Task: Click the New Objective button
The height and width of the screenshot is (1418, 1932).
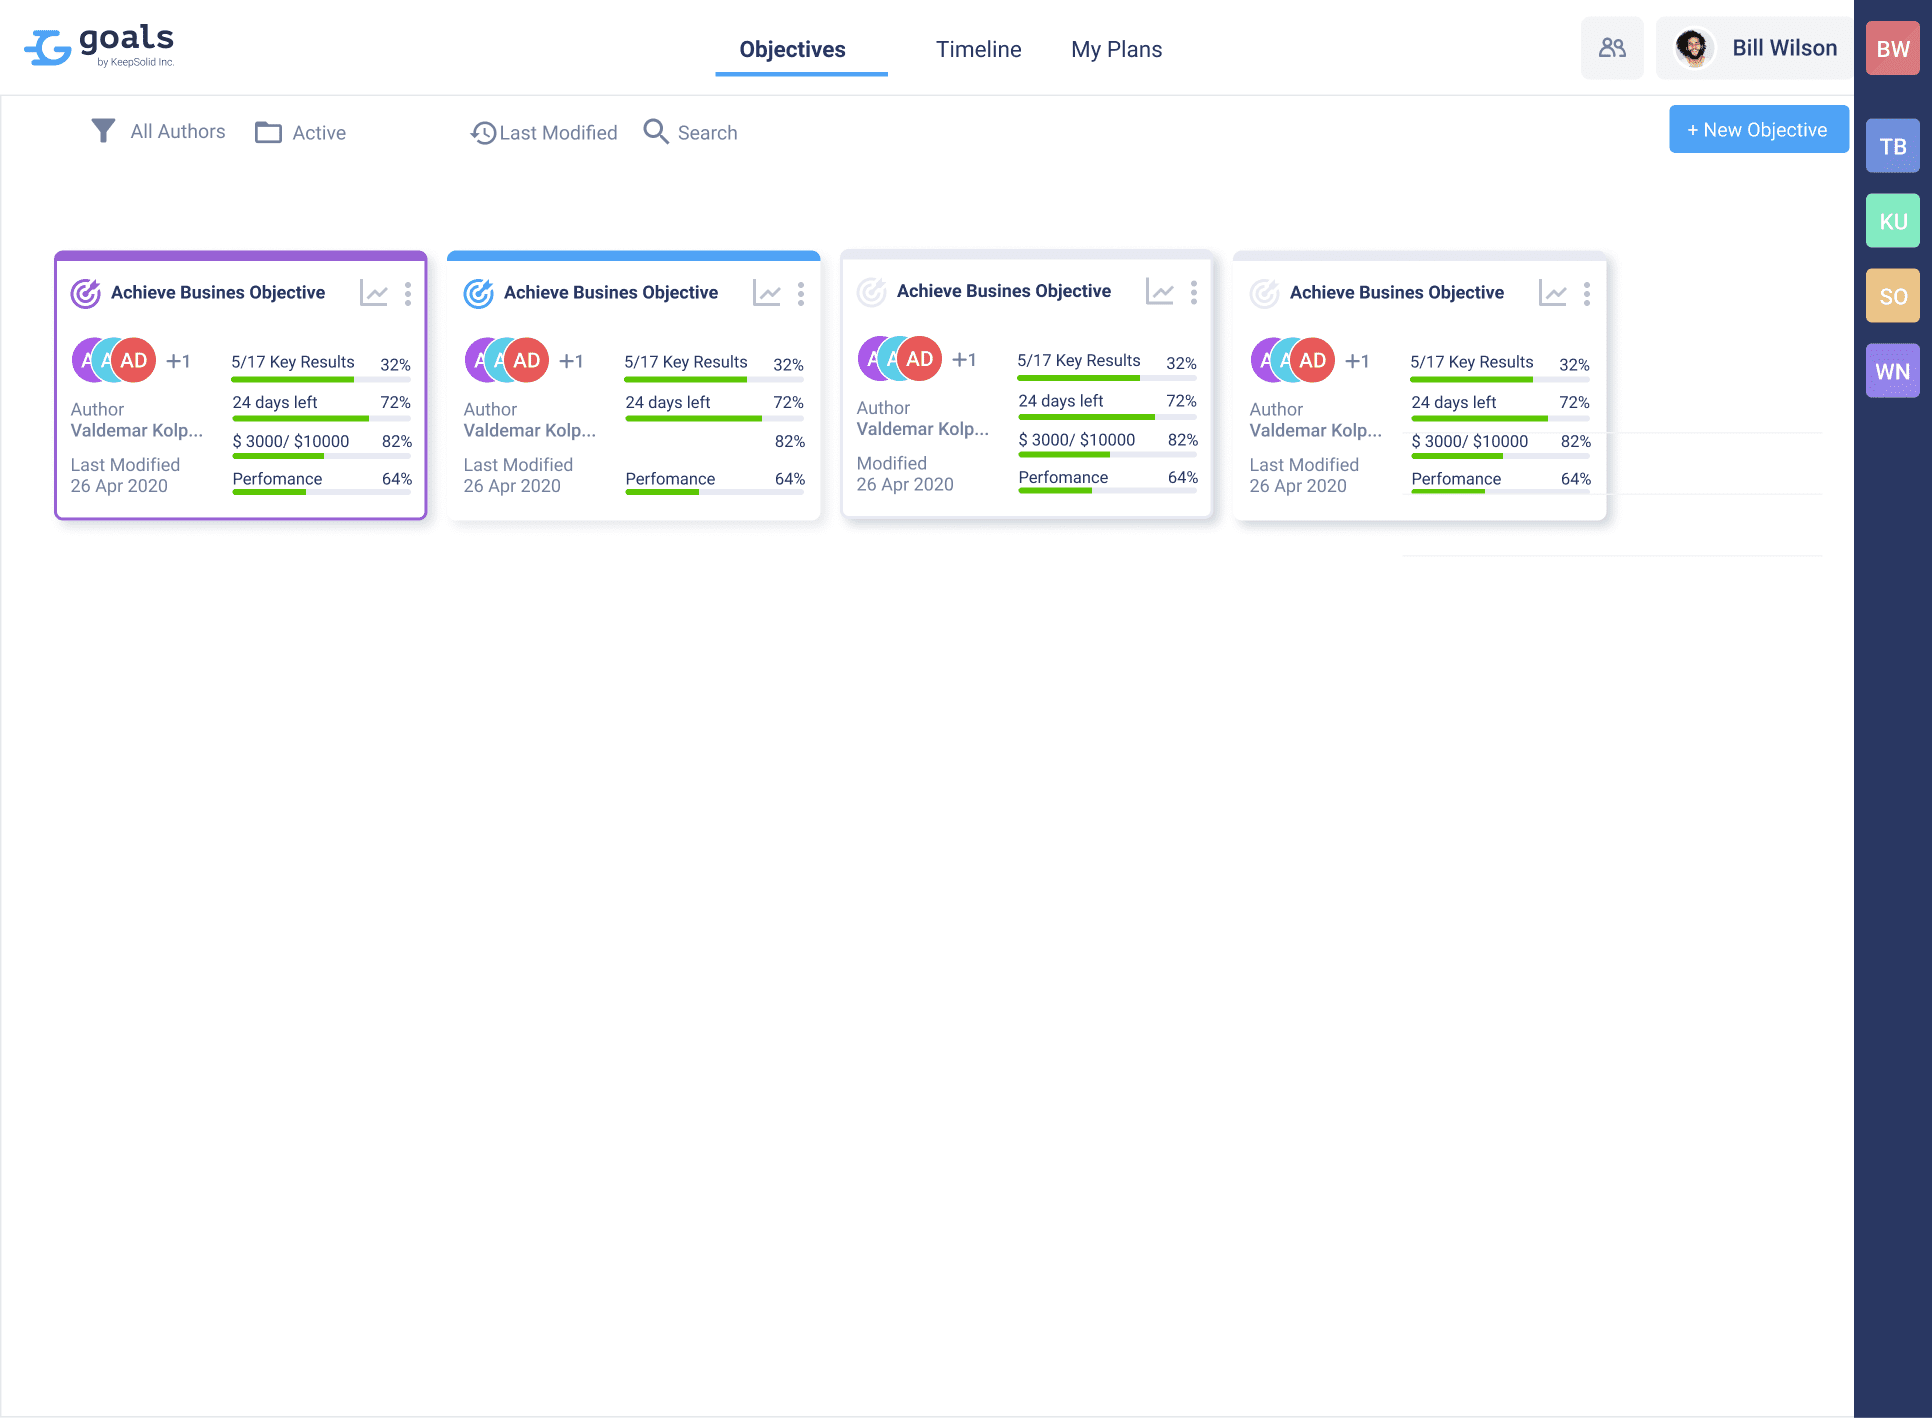Action: [1755, 129]
